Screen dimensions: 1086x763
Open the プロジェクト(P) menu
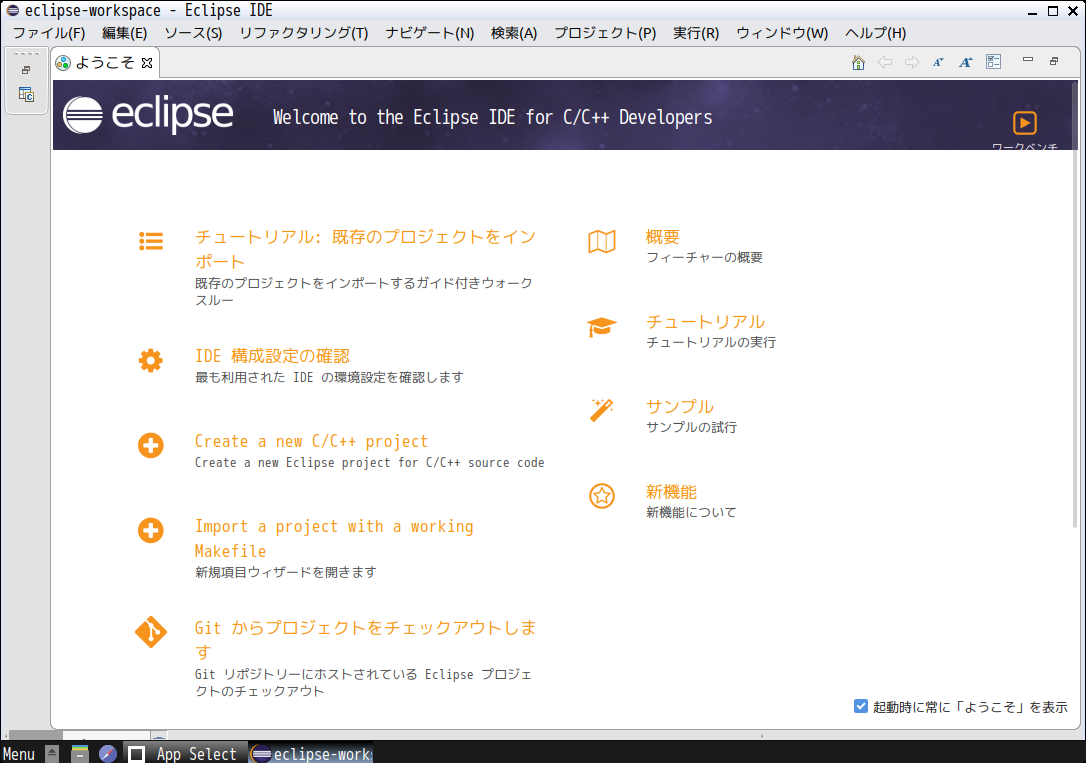(x=605, y=33)
